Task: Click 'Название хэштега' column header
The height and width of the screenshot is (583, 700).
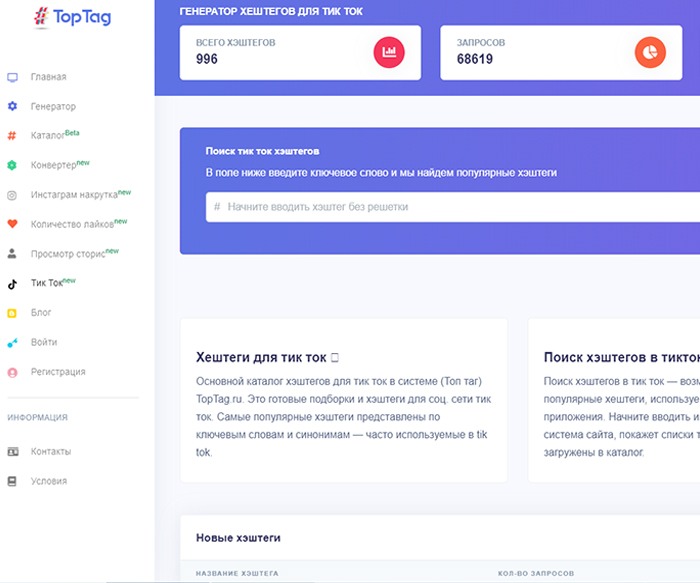Action: 237,573
